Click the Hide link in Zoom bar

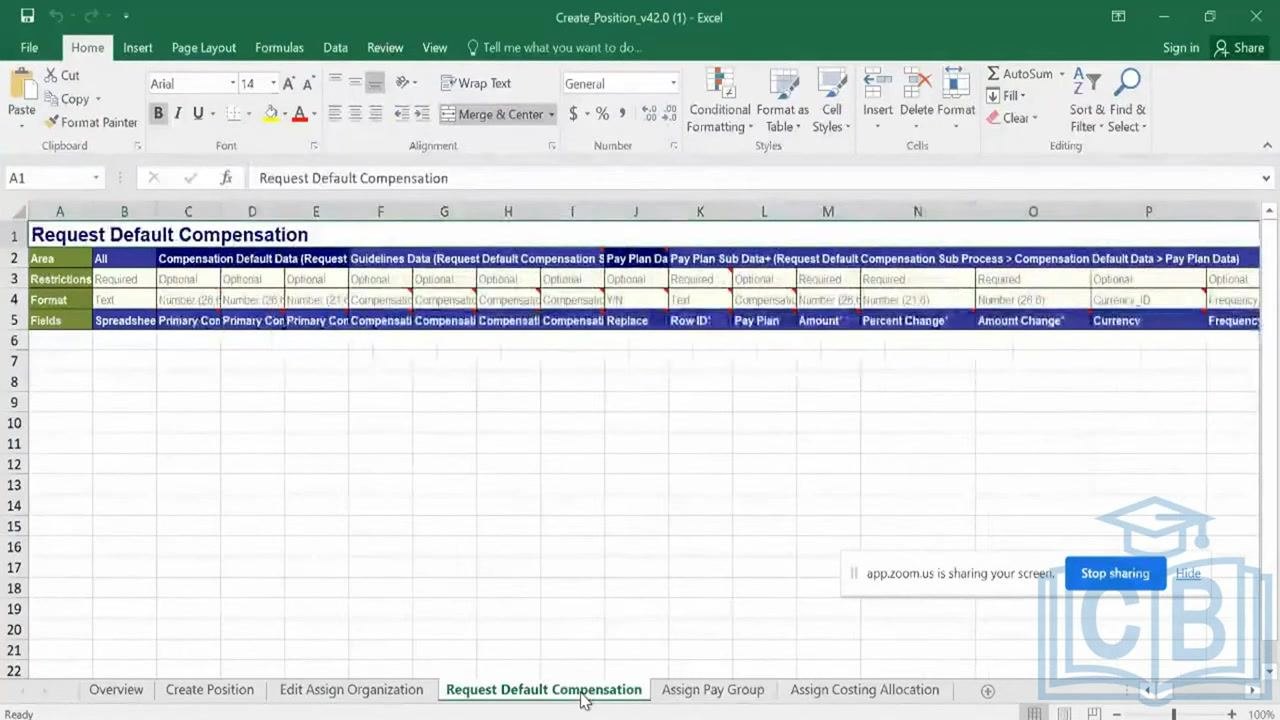pyautogui.click(x=1188, y=573)
